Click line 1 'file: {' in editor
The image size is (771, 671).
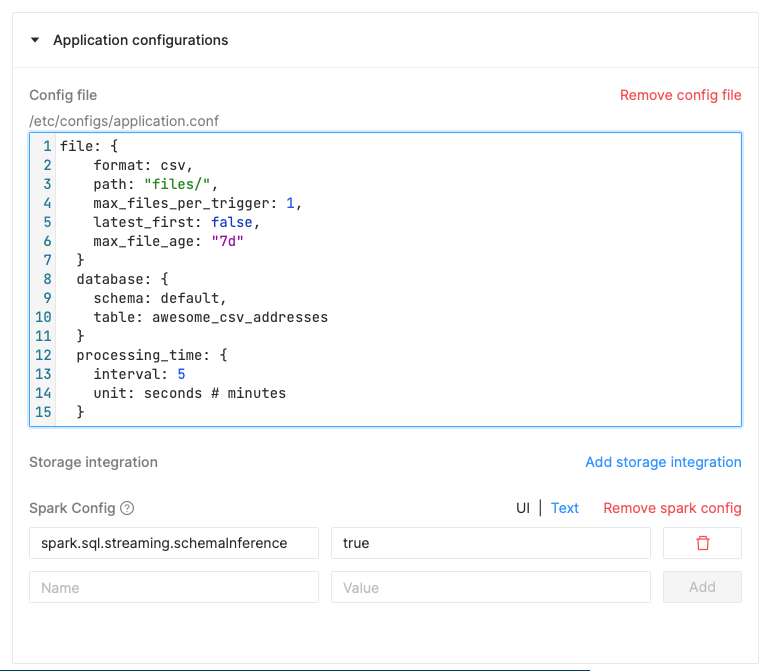89,146
